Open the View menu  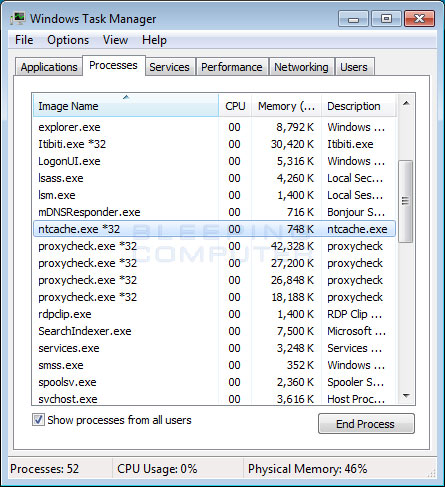tap(115, 40)
